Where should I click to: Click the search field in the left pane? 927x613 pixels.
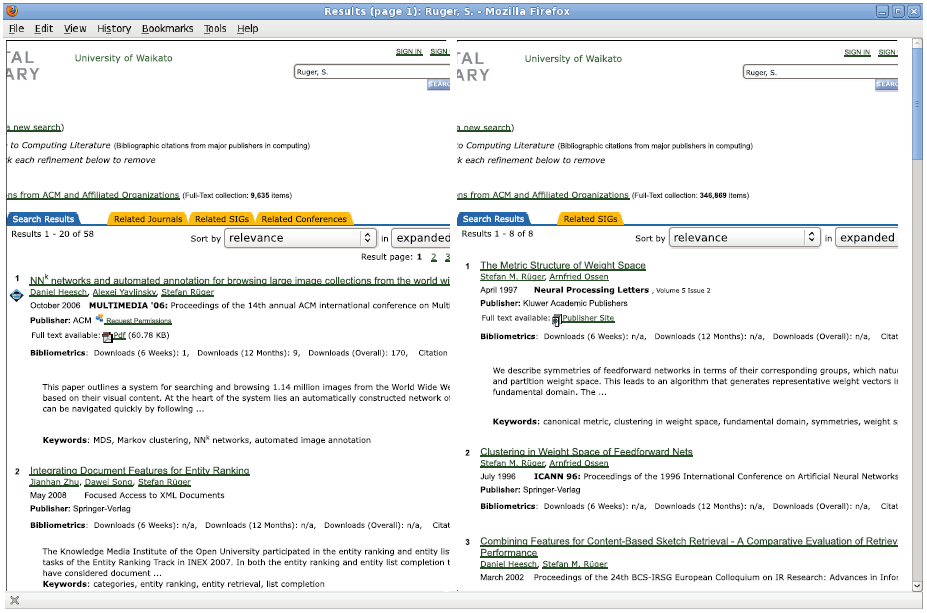(x=372, y=72)
